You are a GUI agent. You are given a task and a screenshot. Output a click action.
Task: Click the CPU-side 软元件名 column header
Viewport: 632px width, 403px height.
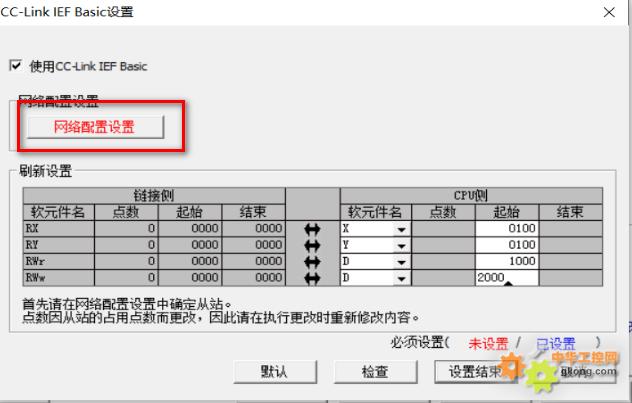click(x=376, y=212)
